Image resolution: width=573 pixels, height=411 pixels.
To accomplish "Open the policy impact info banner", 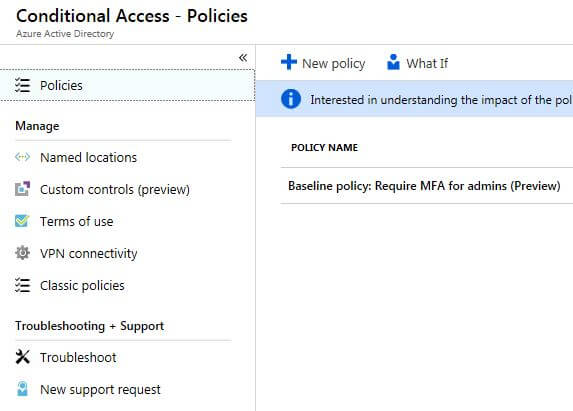I will [414, 99].
